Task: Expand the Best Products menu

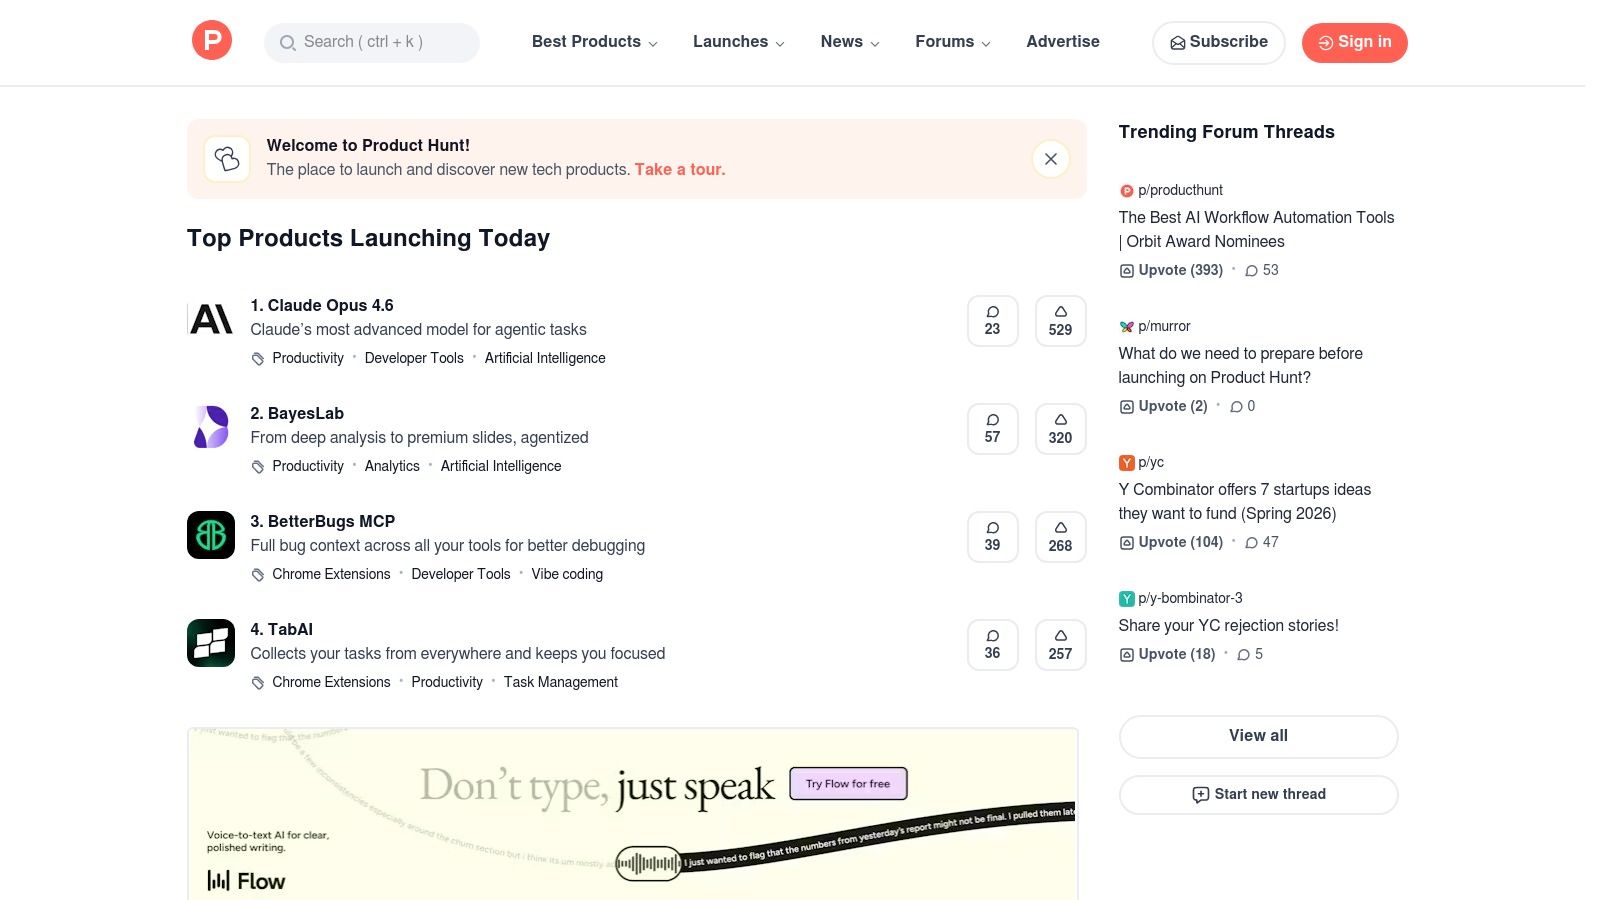Action: pyautogui.click(x=595, y=42)
